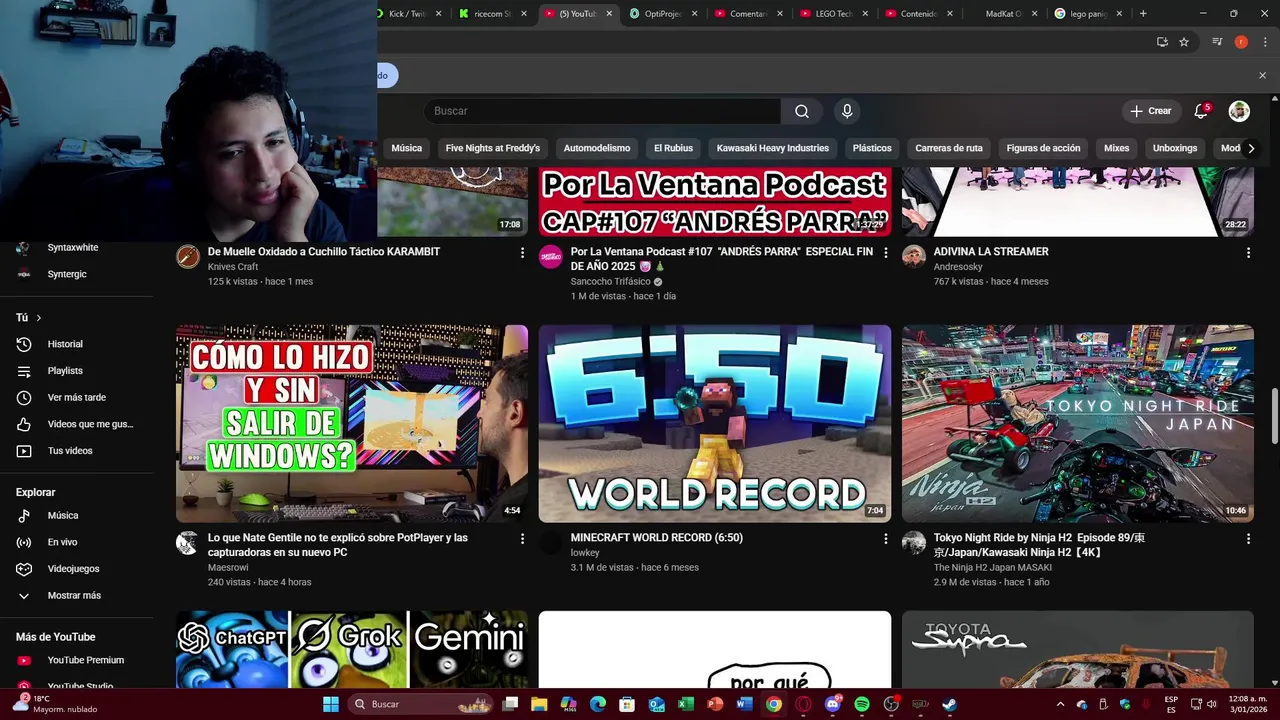Open the YouTube notifications bell
This screenshot has width=1280, height=720.
tap(1201, 111)
